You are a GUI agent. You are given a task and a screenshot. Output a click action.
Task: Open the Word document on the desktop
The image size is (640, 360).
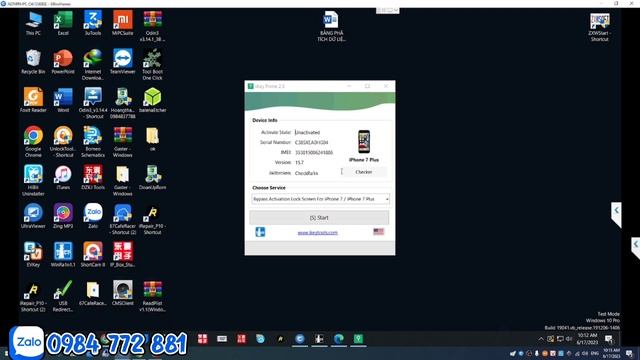click(x=331, y=26)
